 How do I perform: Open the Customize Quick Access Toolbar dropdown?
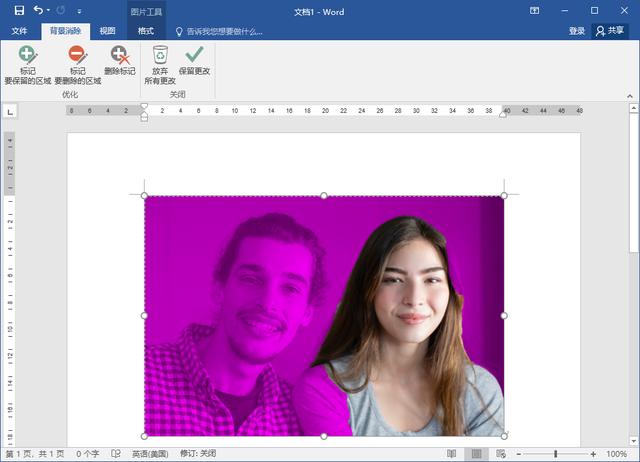click(80, 10)
